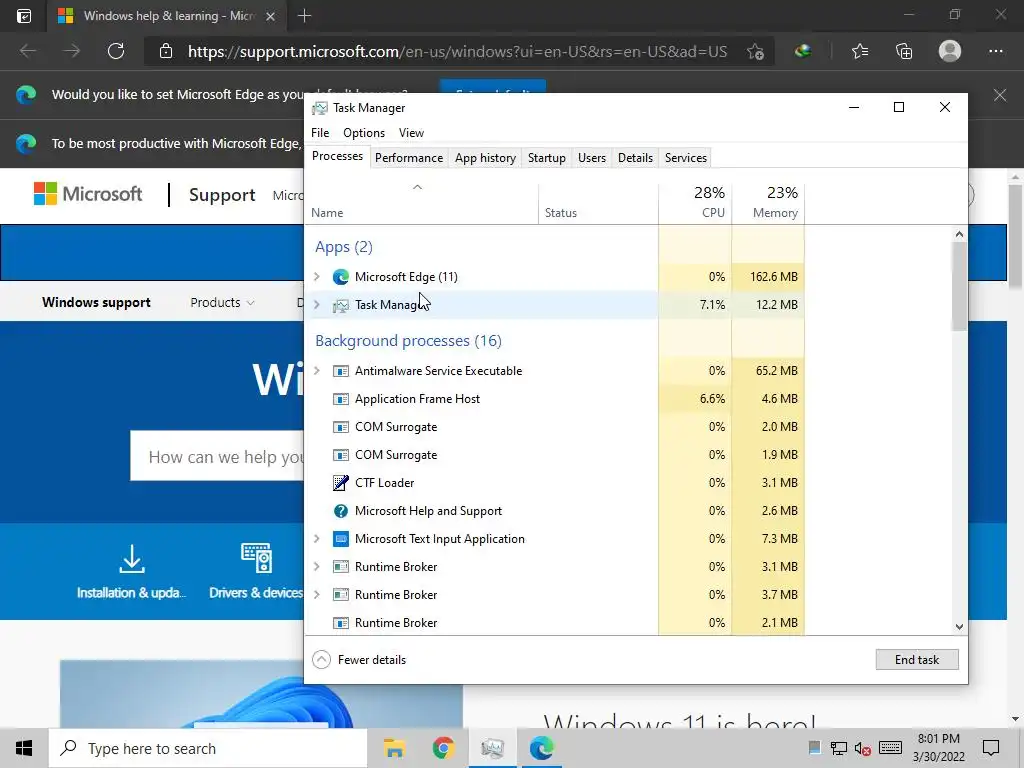Switch to the Details tab

coord(635,158)
